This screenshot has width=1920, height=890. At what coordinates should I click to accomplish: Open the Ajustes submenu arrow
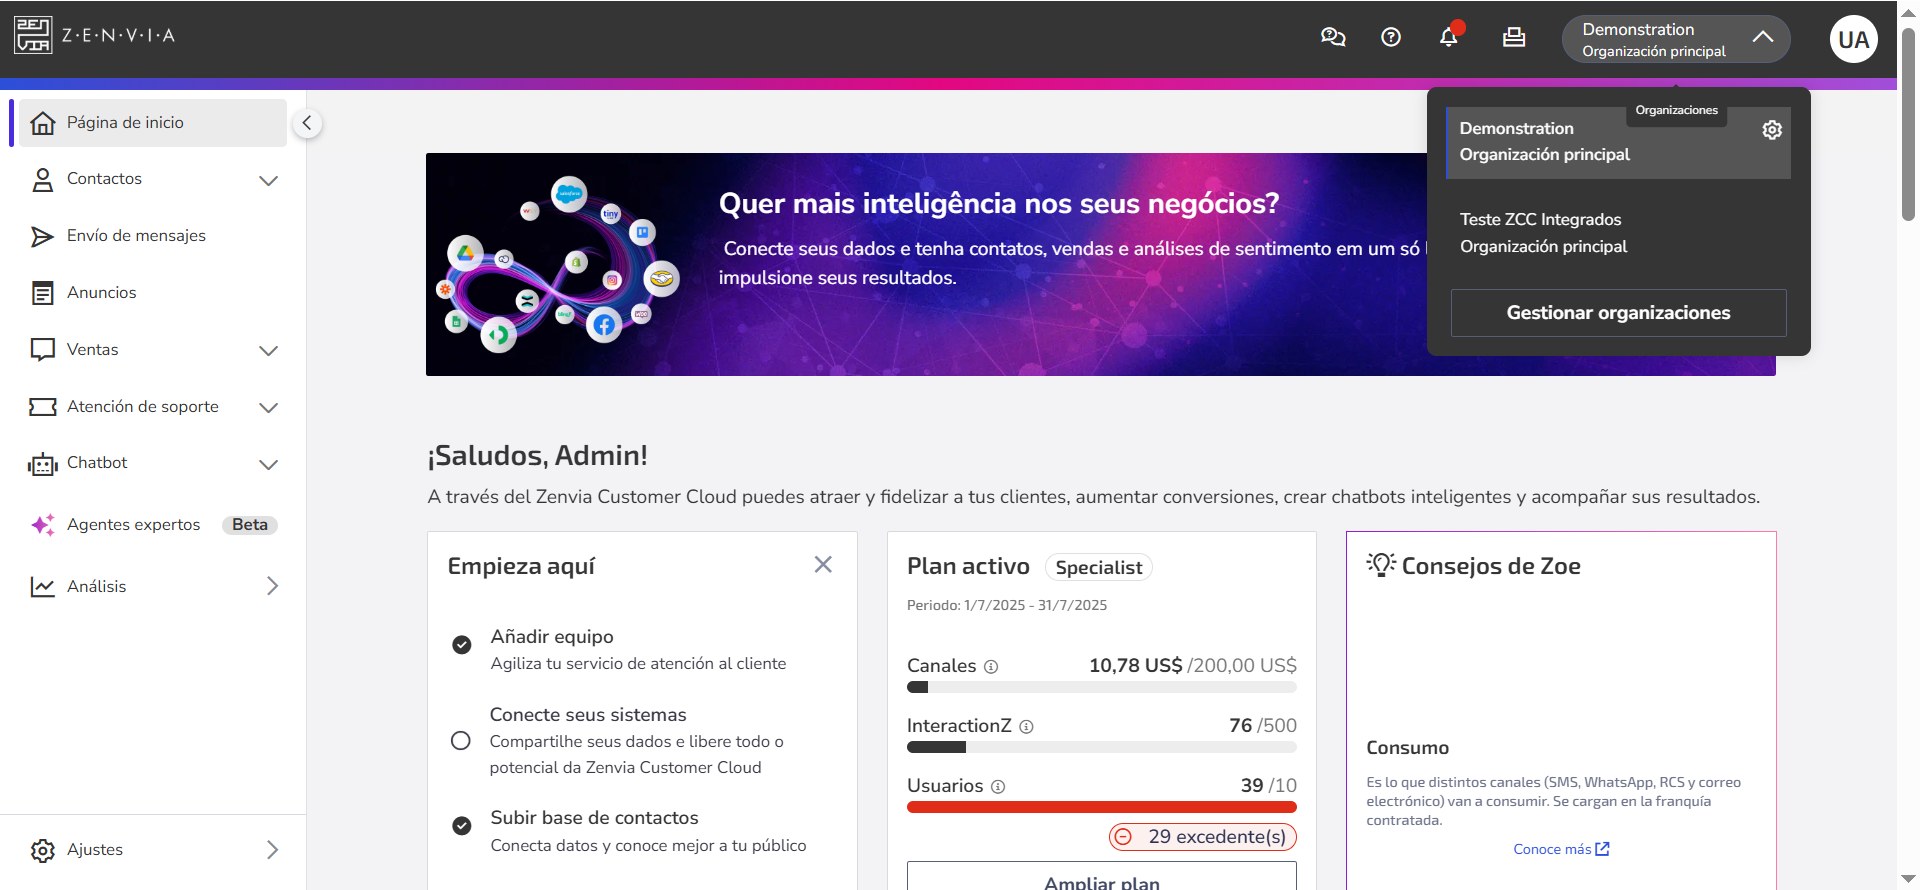(x=272, y=850)
